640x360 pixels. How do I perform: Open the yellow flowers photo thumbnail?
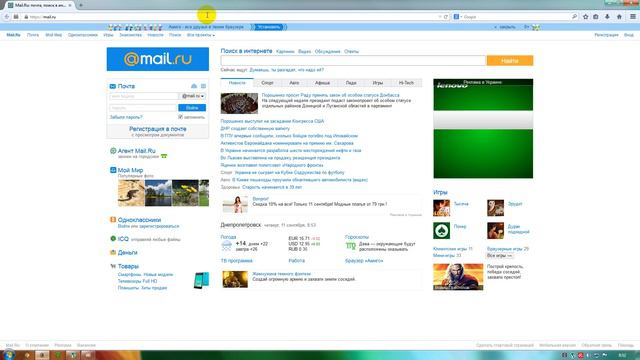(x=185, y=193)
